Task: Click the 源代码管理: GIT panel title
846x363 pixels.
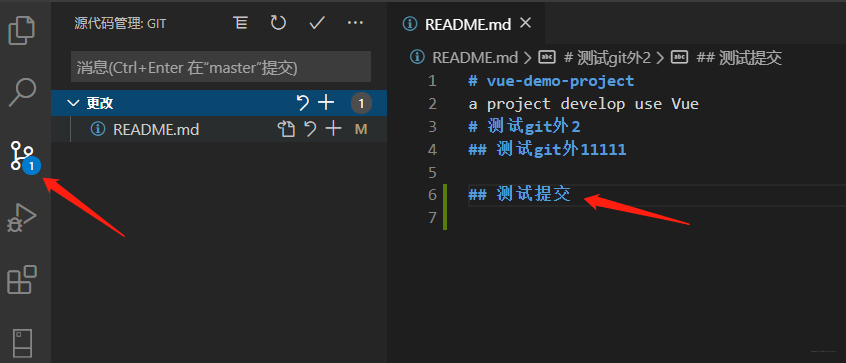Action: pyautogui.click(x=120, y=23)
